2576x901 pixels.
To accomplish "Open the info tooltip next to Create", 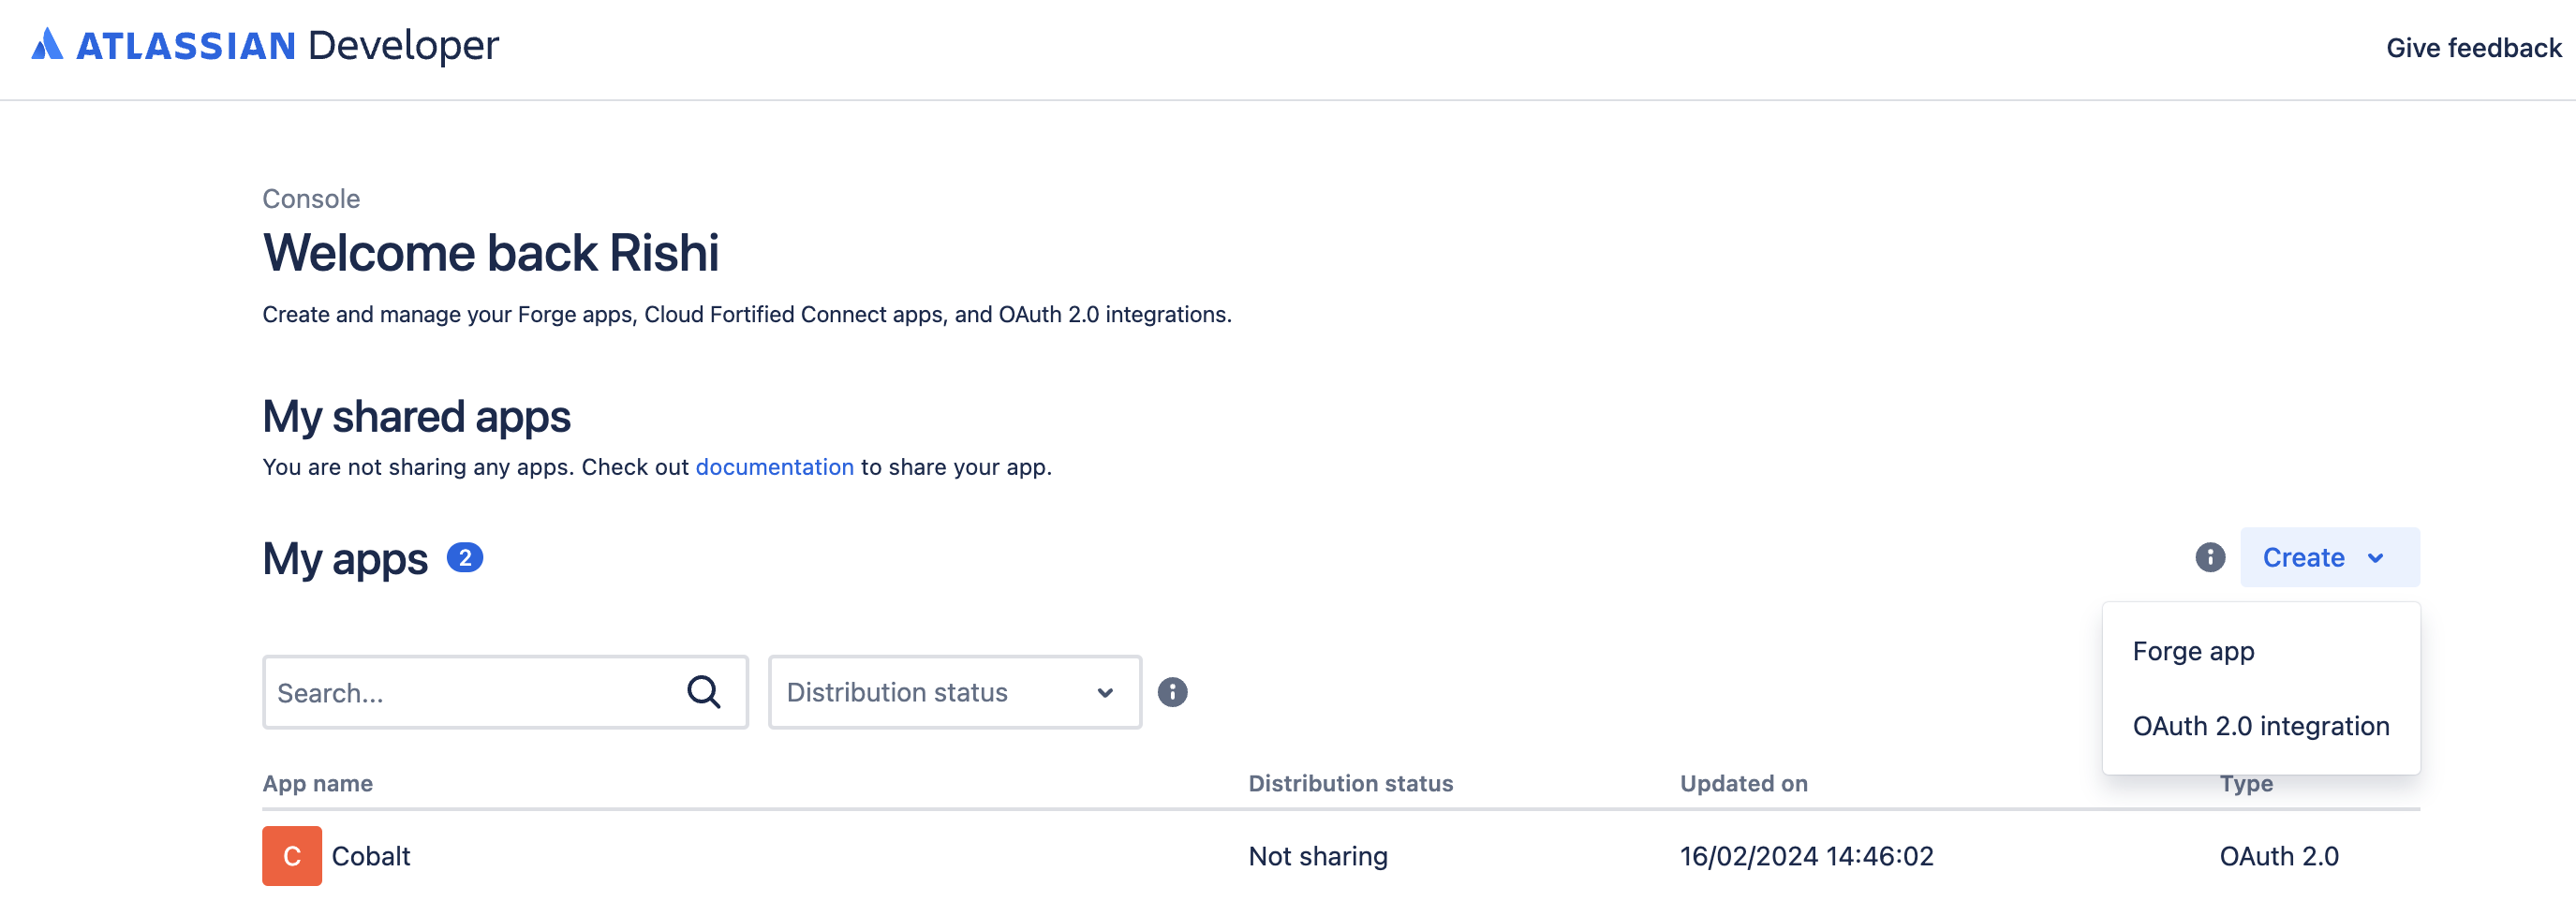I will [2208, 557].
